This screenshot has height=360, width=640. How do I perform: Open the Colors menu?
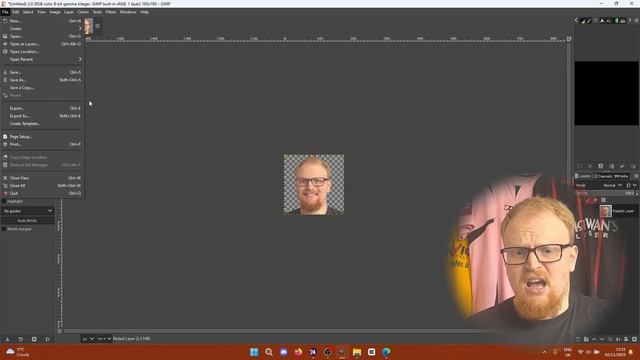[83, 12]
